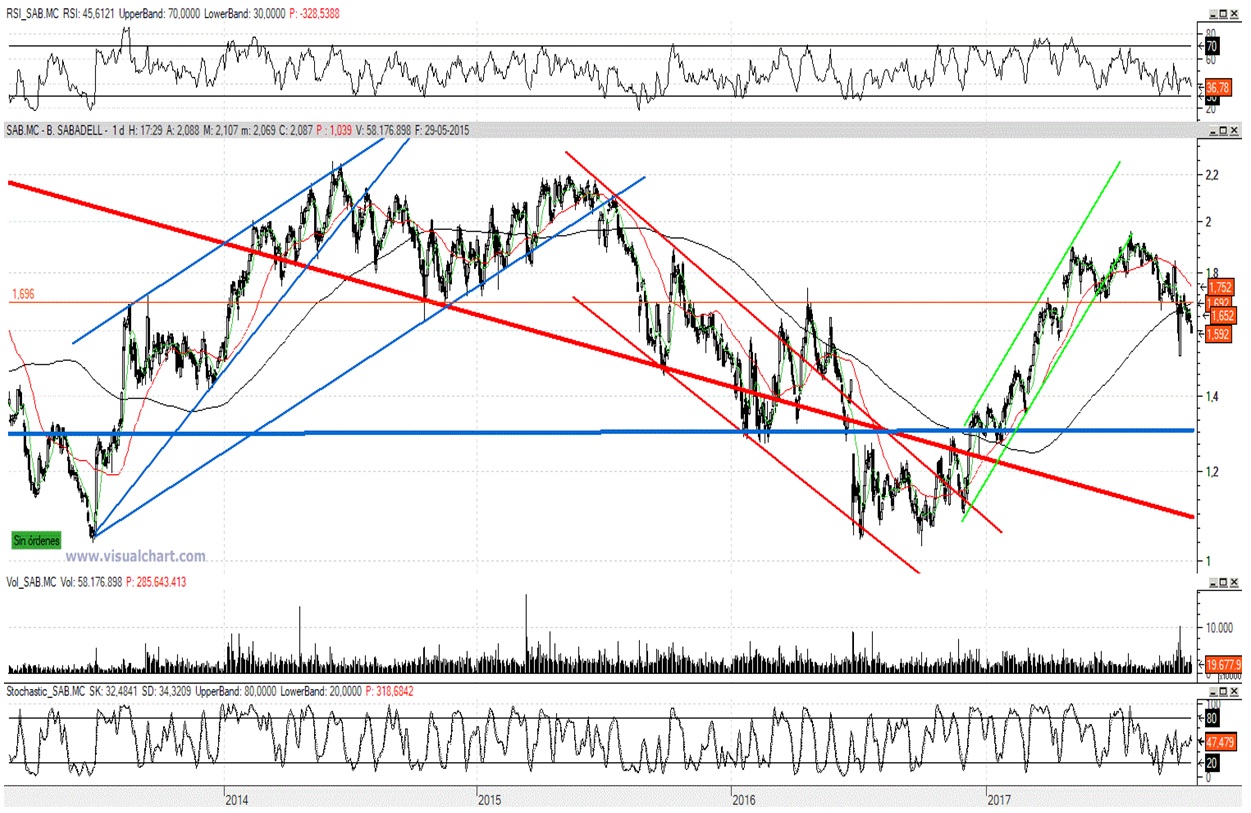Close the SAB.MC price chart panel

point(1234,131)
